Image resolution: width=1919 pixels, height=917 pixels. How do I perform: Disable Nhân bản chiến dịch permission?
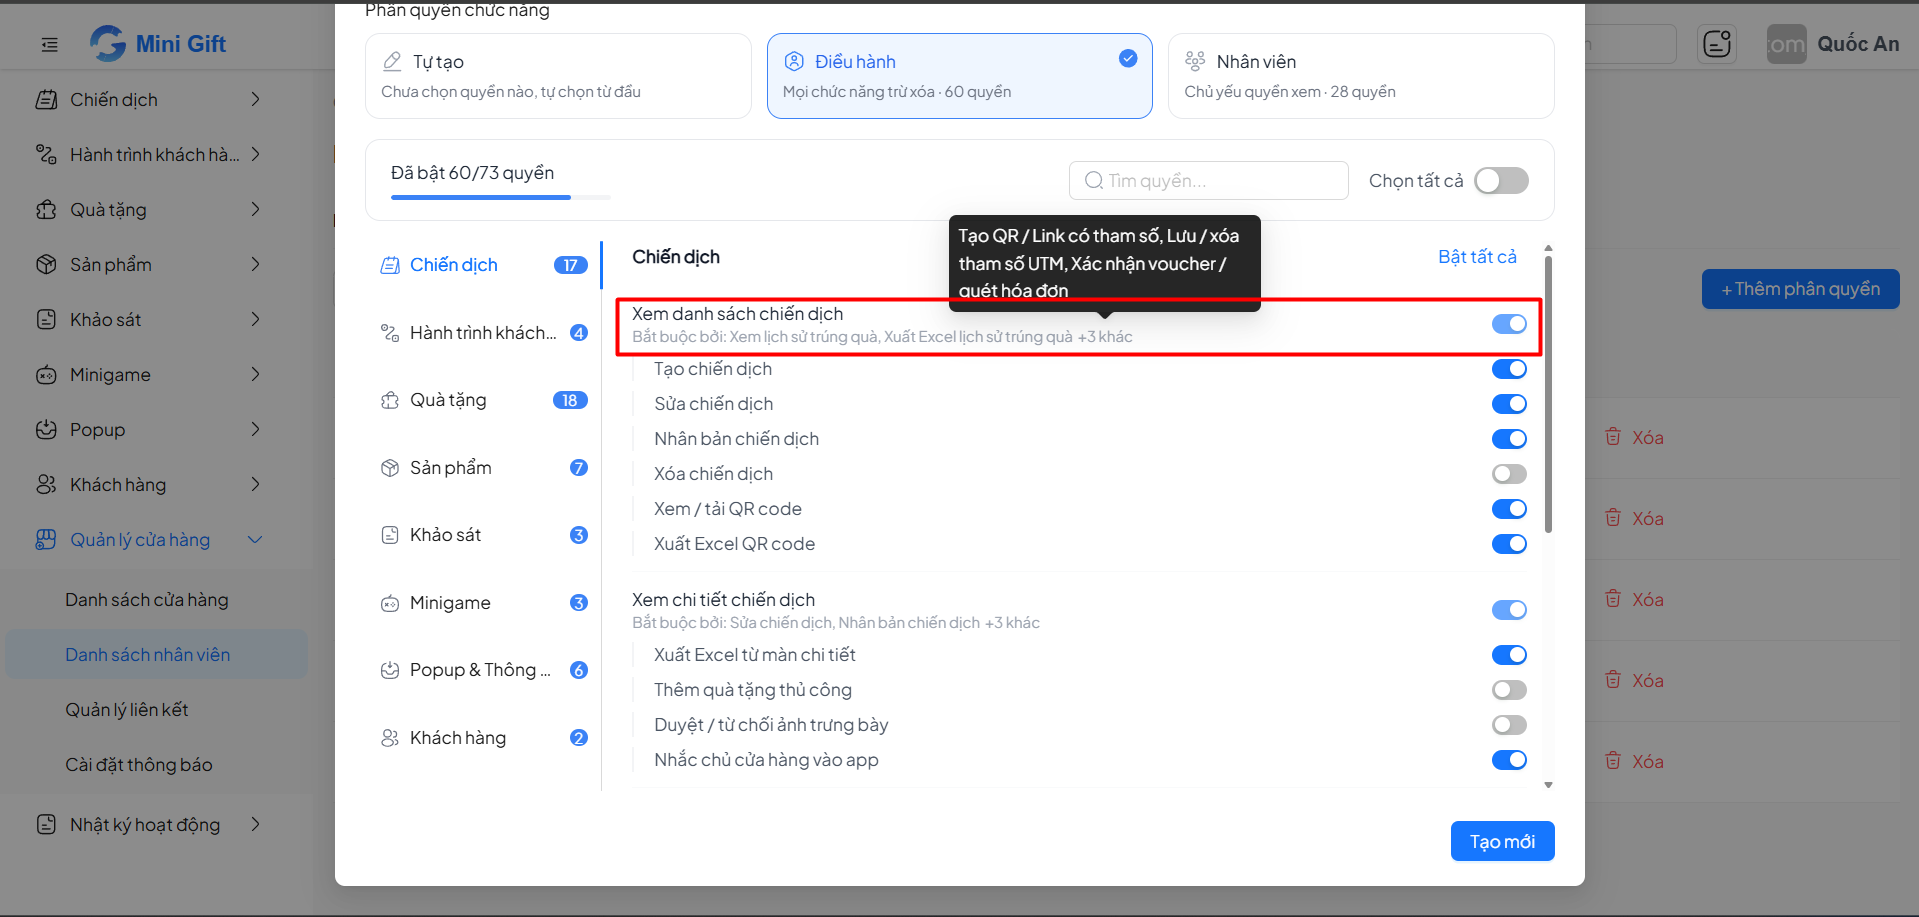coord(1509,439)
